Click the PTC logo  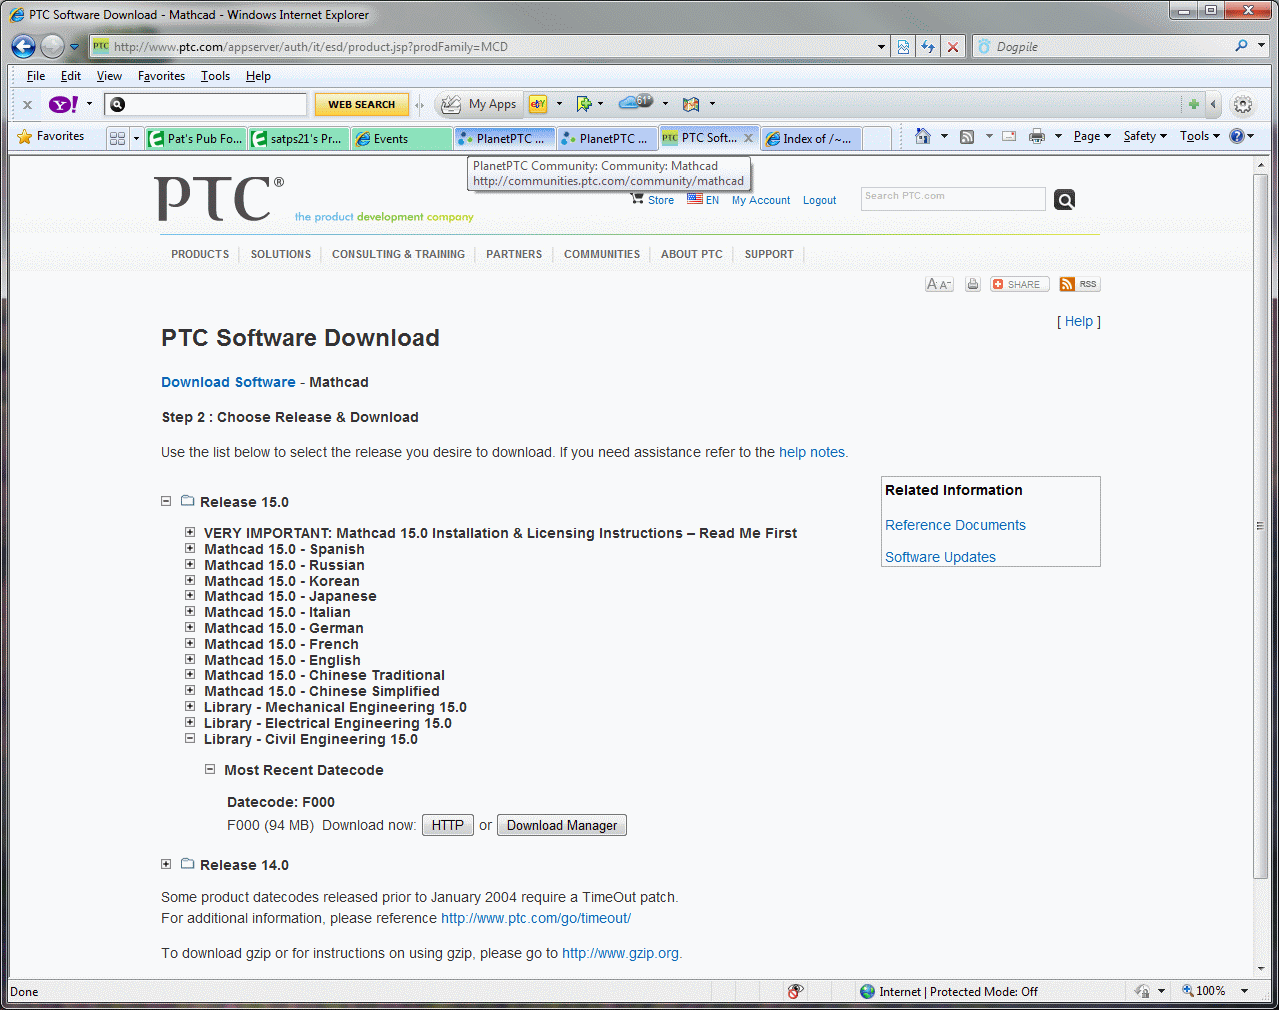pos(219,197)
